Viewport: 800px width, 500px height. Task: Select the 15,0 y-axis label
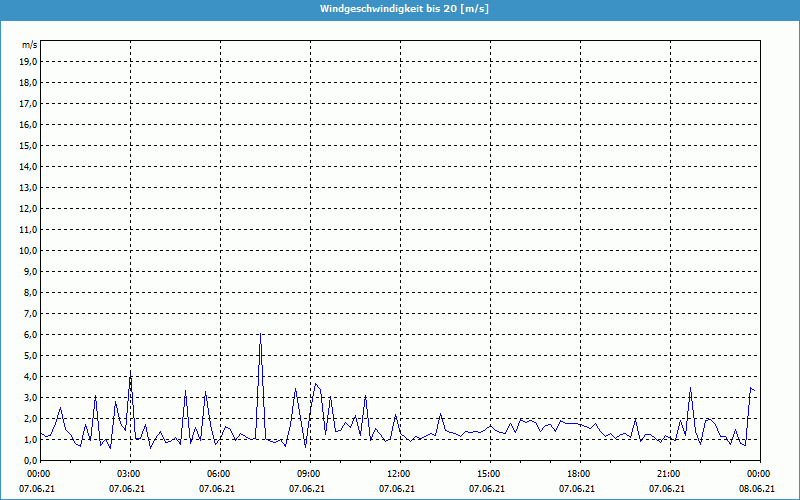click(28, 145)
